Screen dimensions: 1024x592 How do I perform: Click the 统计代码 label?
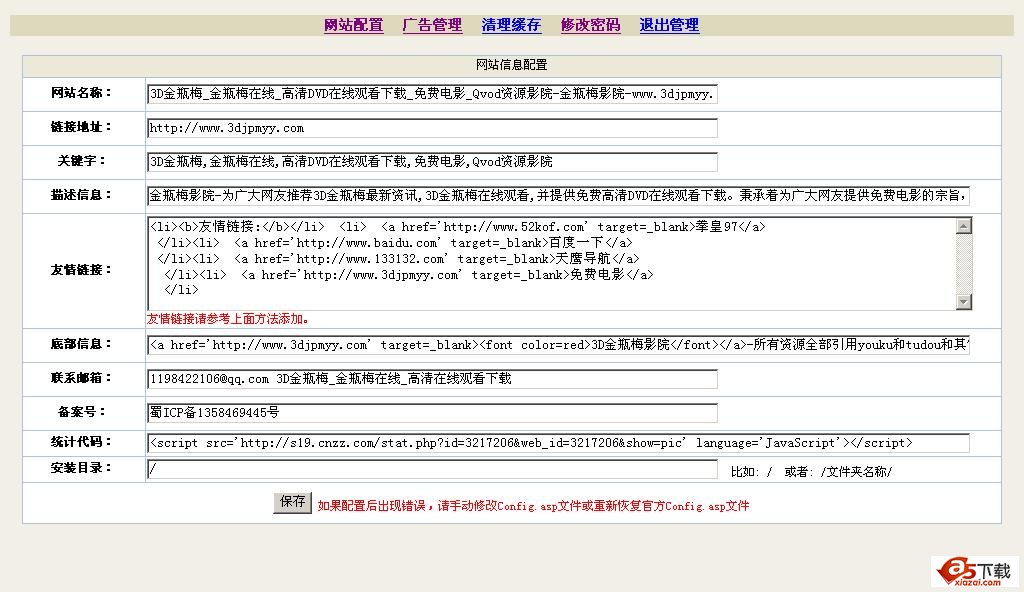tap(81, 442)
